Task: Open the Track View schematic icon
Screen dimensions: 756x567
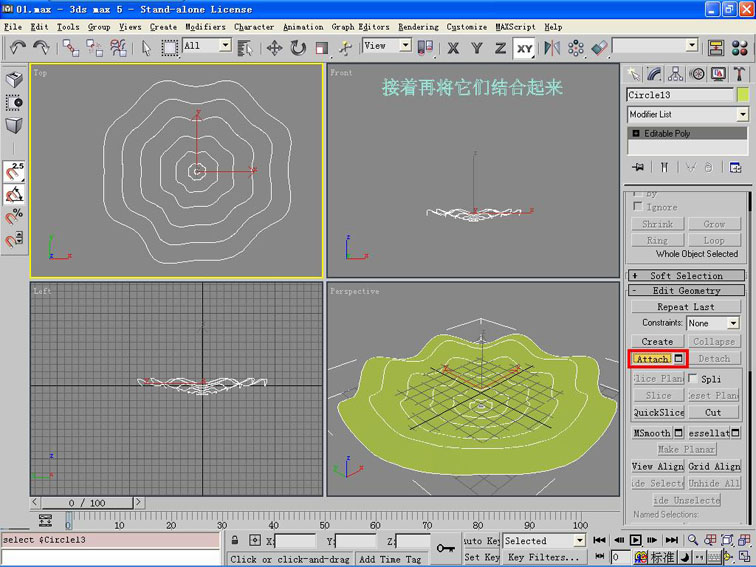Action: coord(716,48)
